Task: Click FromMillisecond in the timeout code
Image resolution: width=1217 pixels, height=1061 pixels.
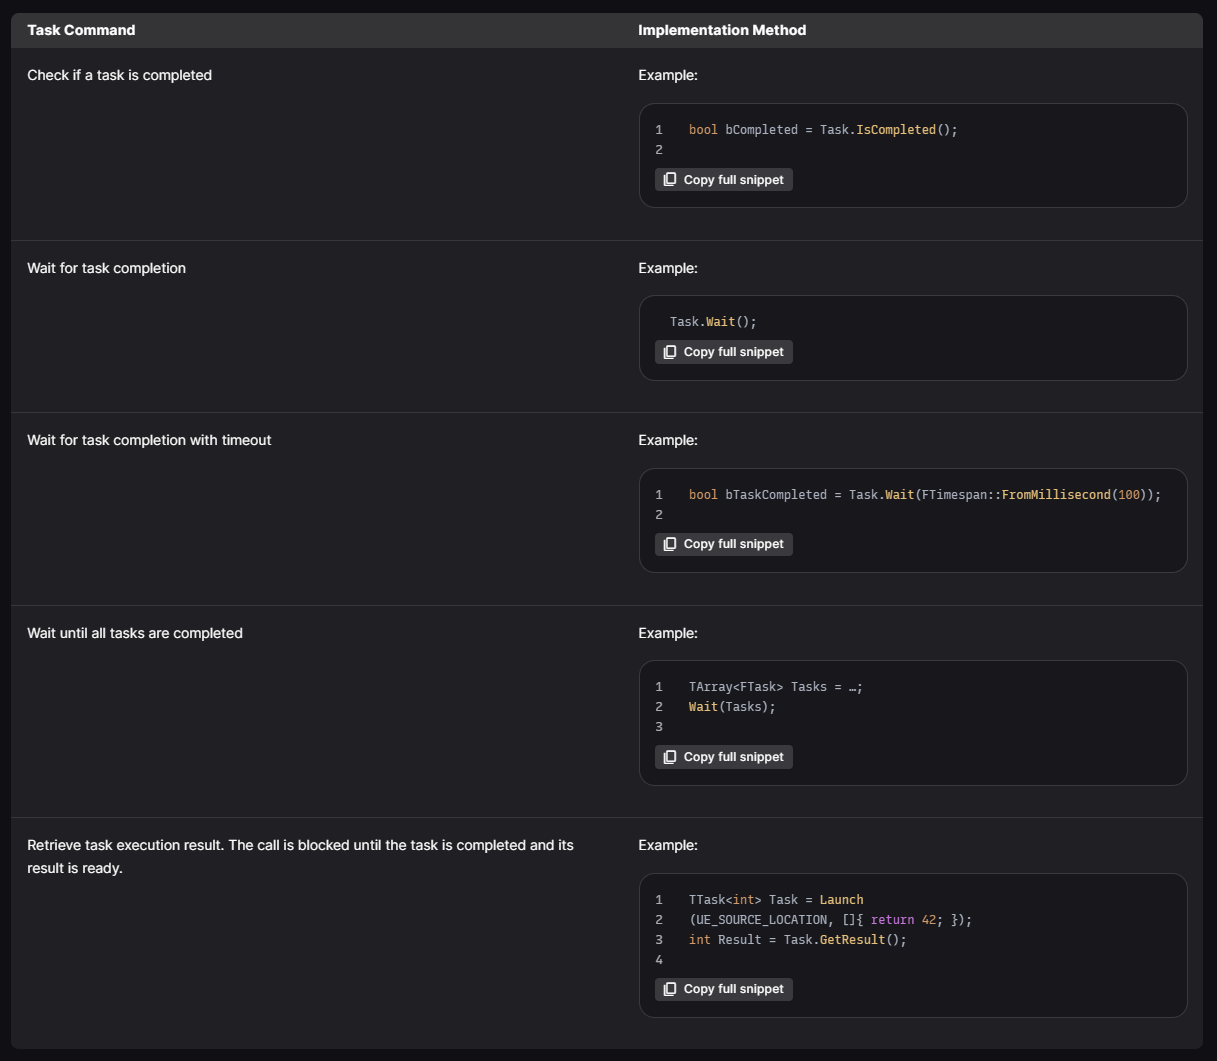Action: [1056, 495]
